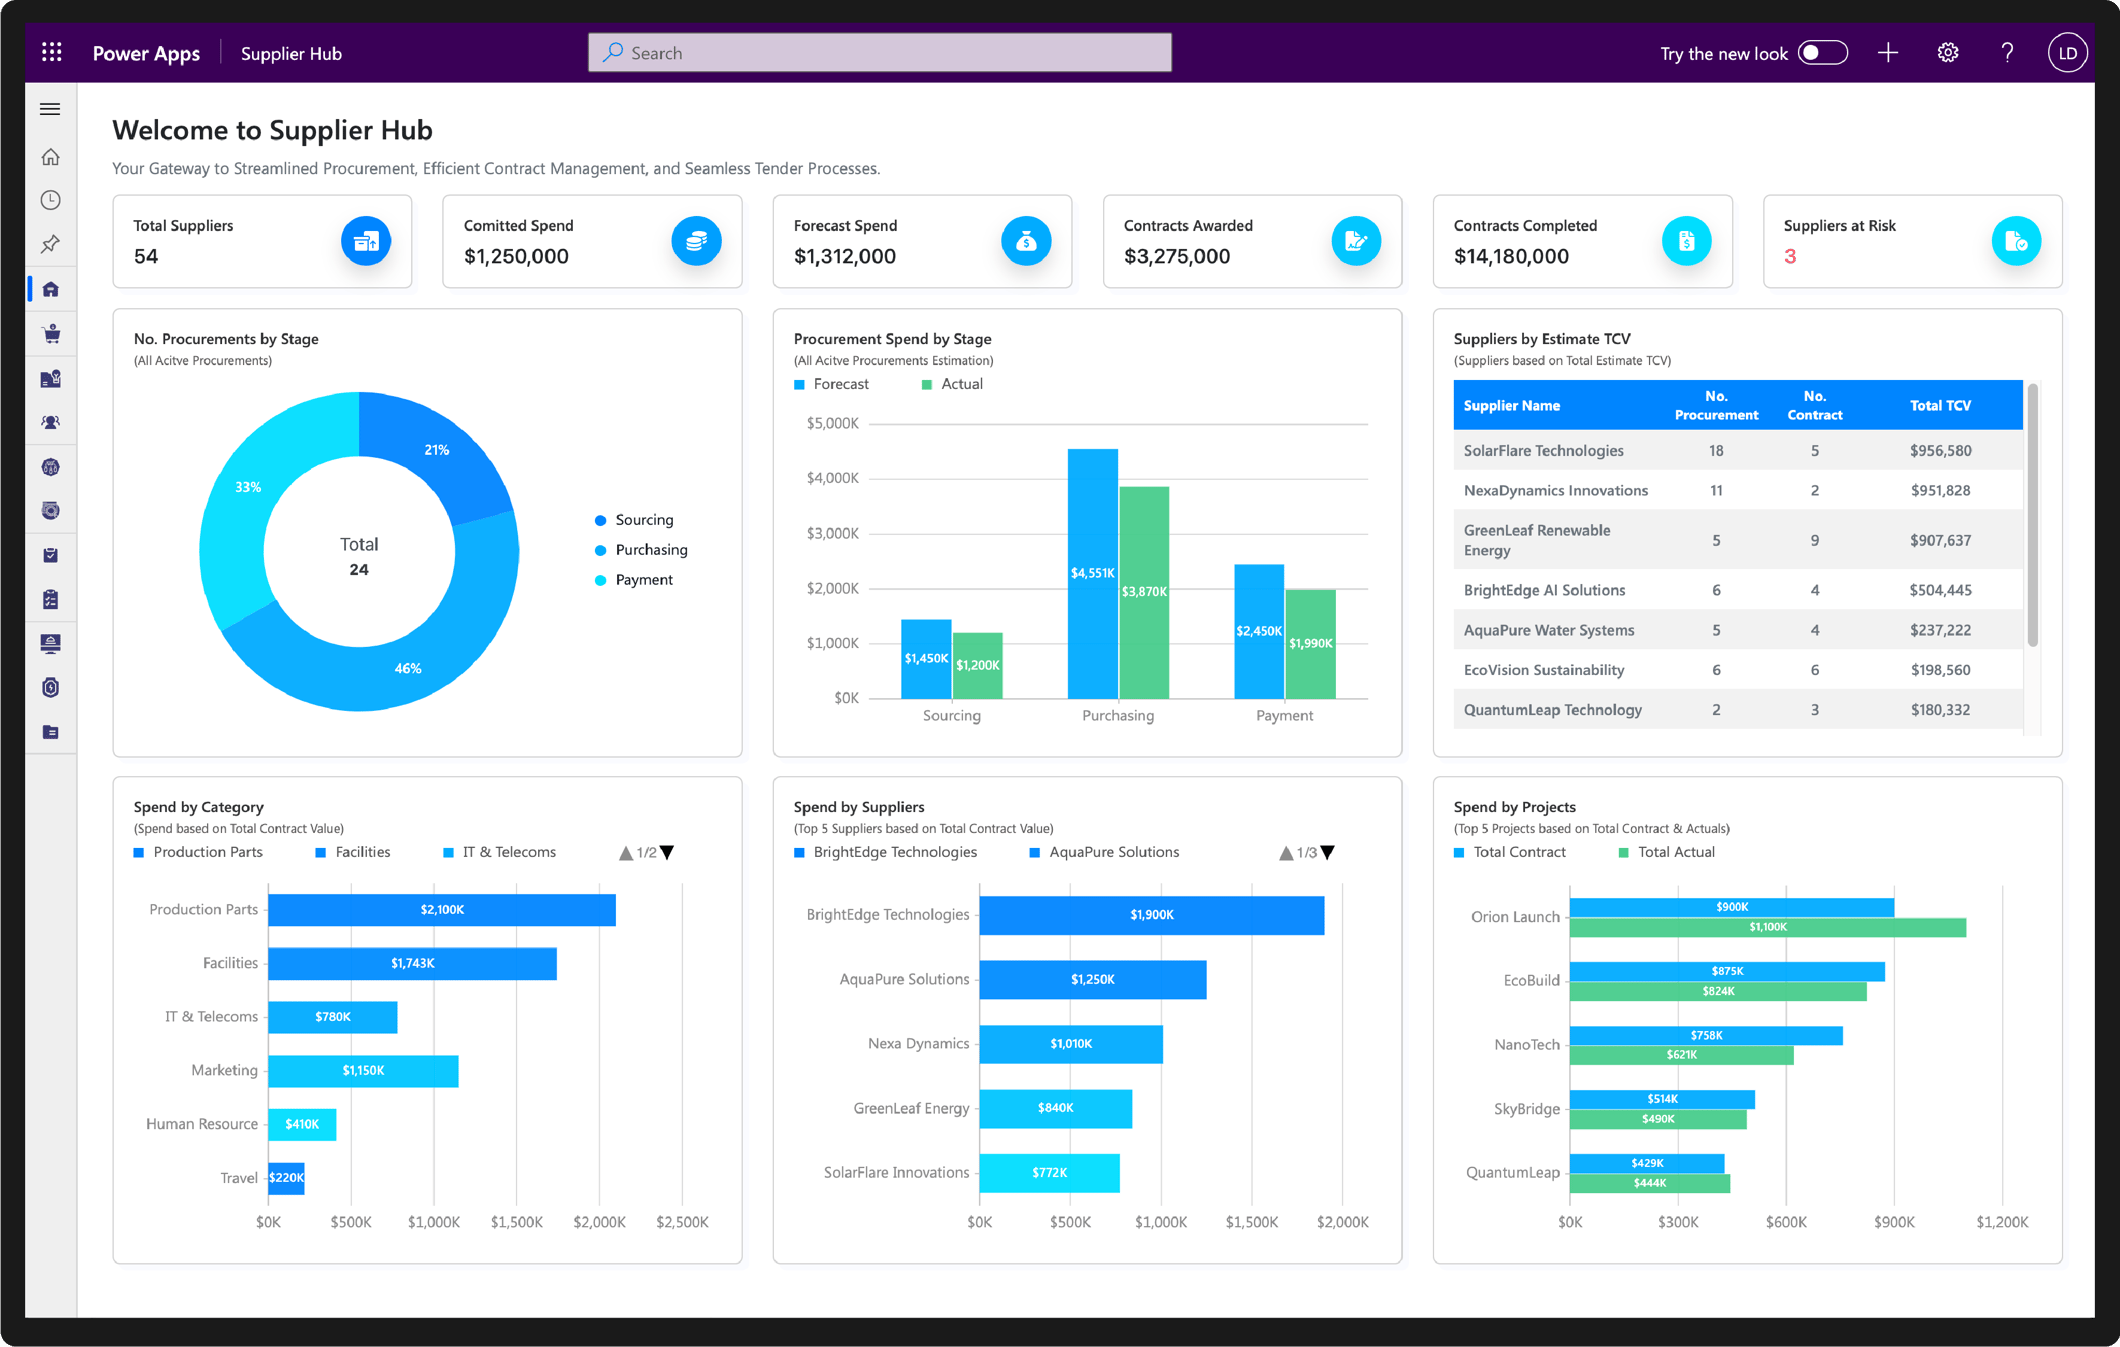Screen dimensions: 2120x1347
Task: Toggle Forecast series in legend
Action: pos(832,384)
